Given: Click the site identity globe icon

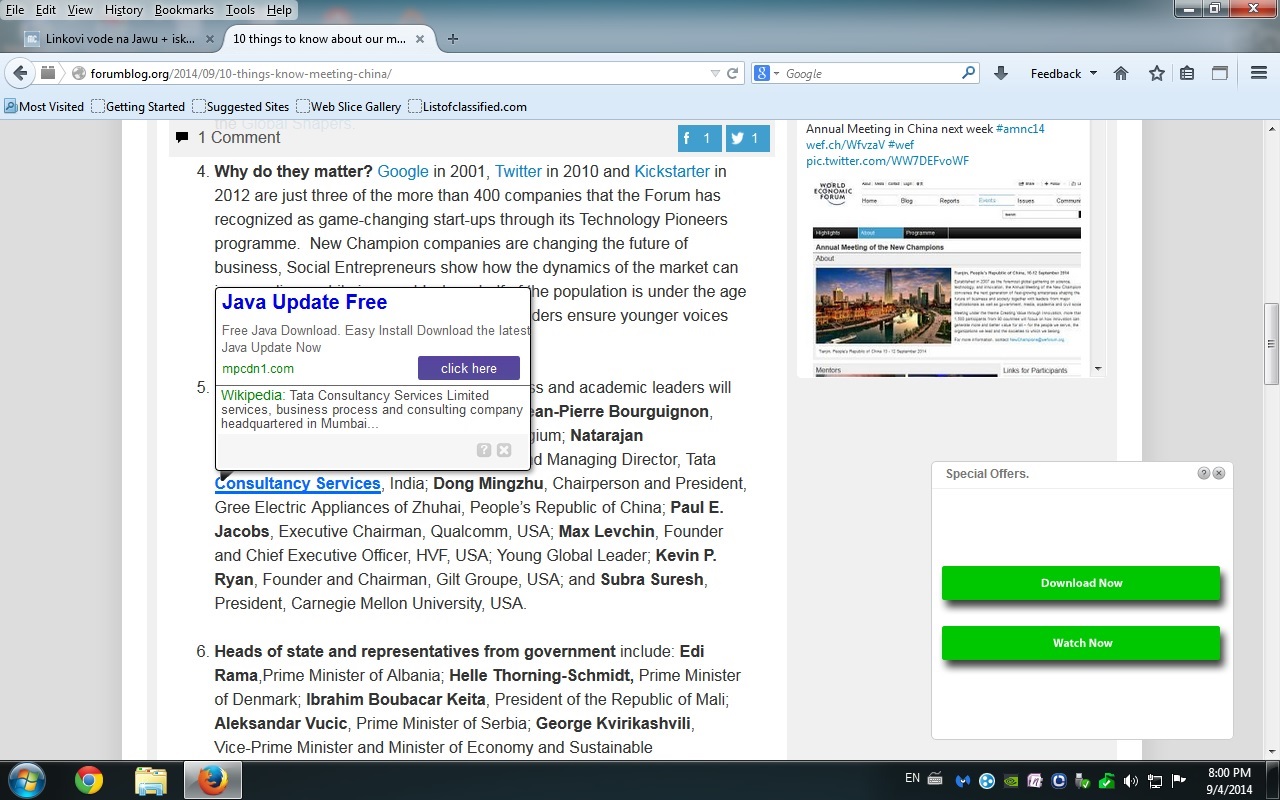Looking at the screenshot, I should [x=79, y=74].
